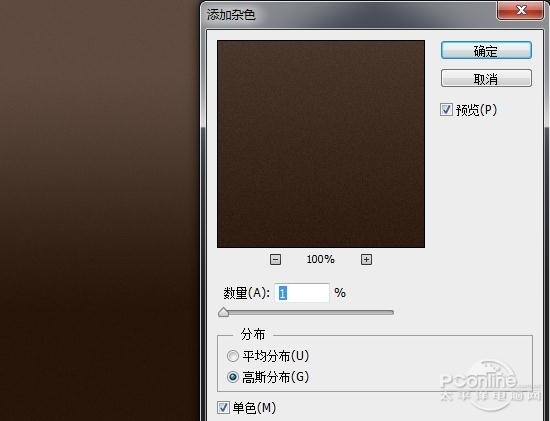
Task: Click the 分布 group box heading
Action: (x=253, y=335)
